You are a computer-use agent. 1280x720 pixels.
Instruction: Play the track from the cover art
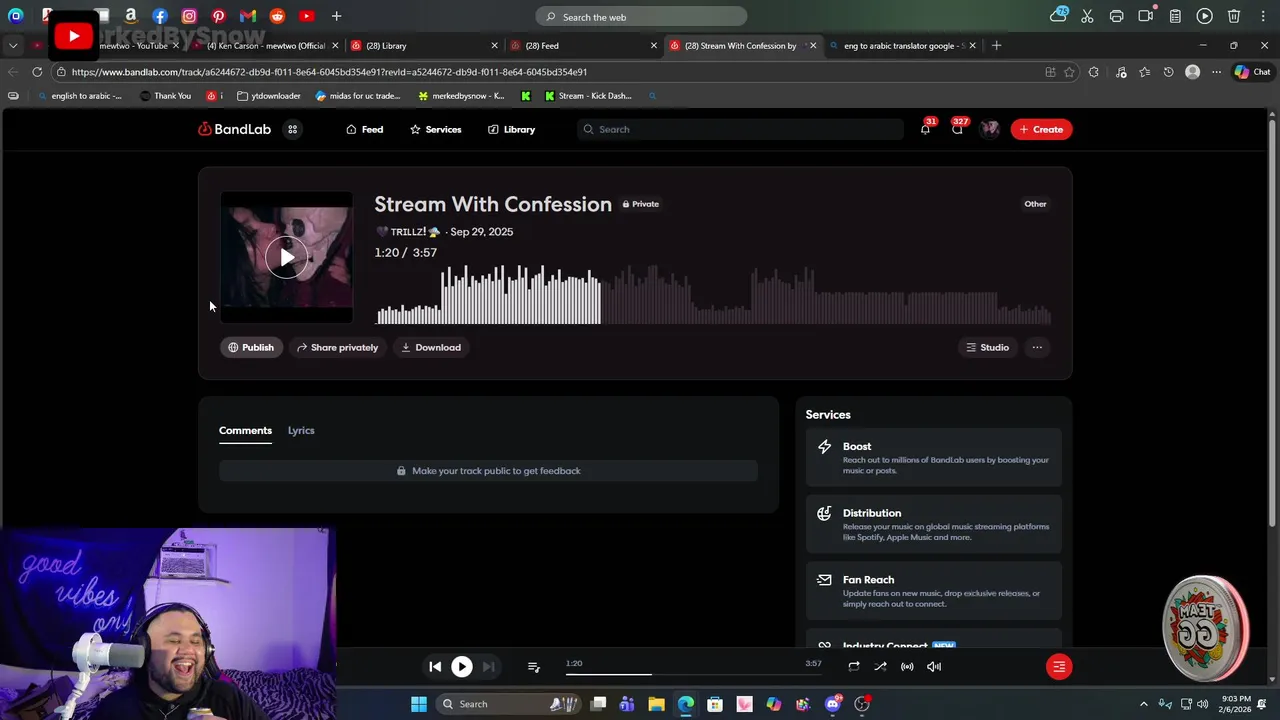pyautogui.click(x=287, y=257)
